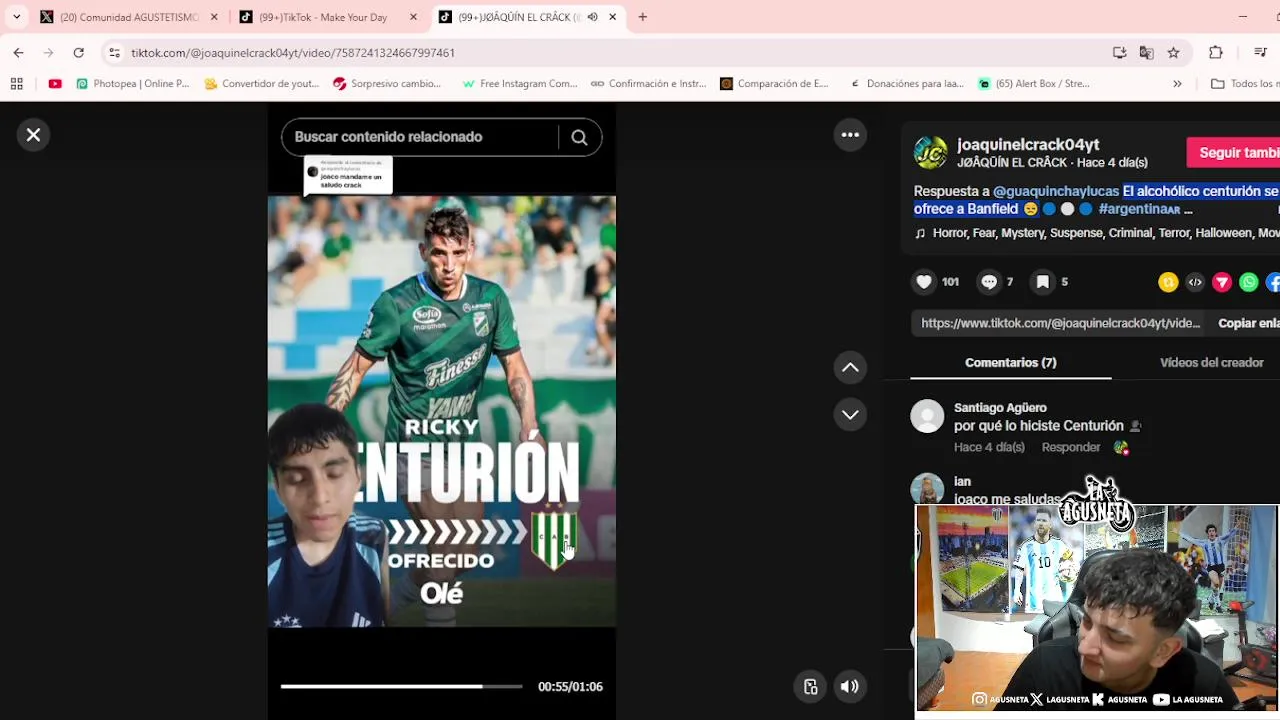
Task: Open a new browser tab
Action: point(642,17)
